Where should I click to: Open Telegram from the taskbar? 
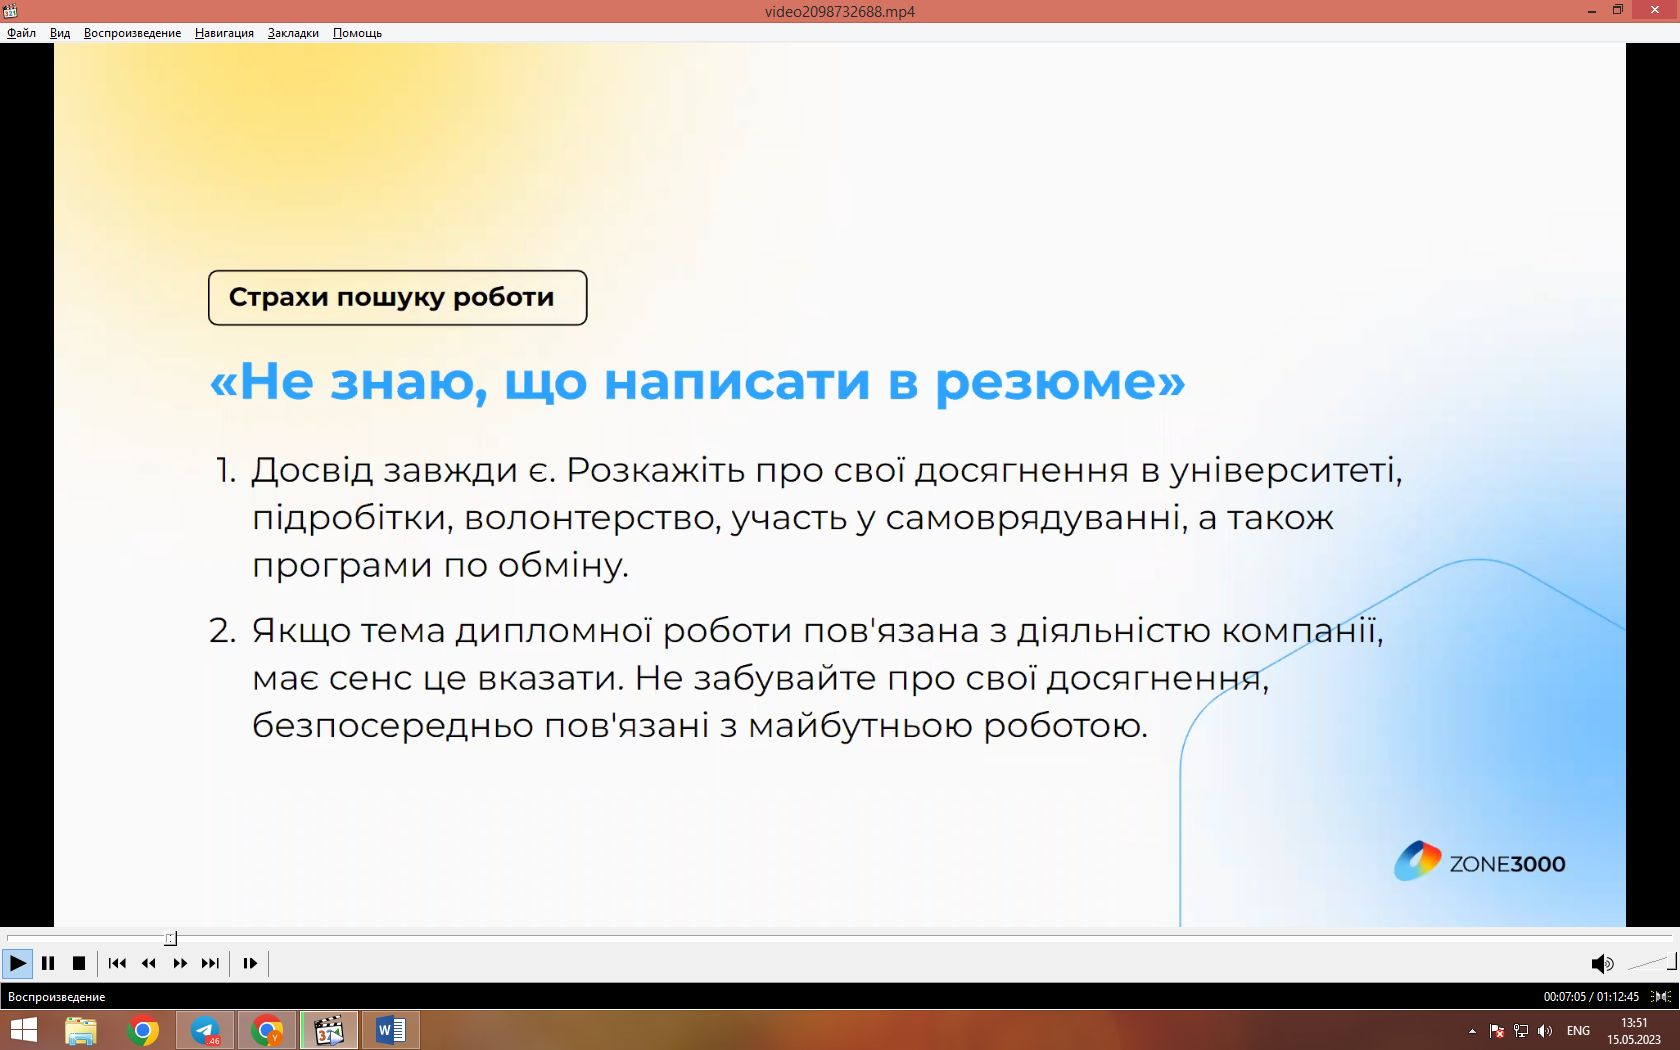[205, 1030]
